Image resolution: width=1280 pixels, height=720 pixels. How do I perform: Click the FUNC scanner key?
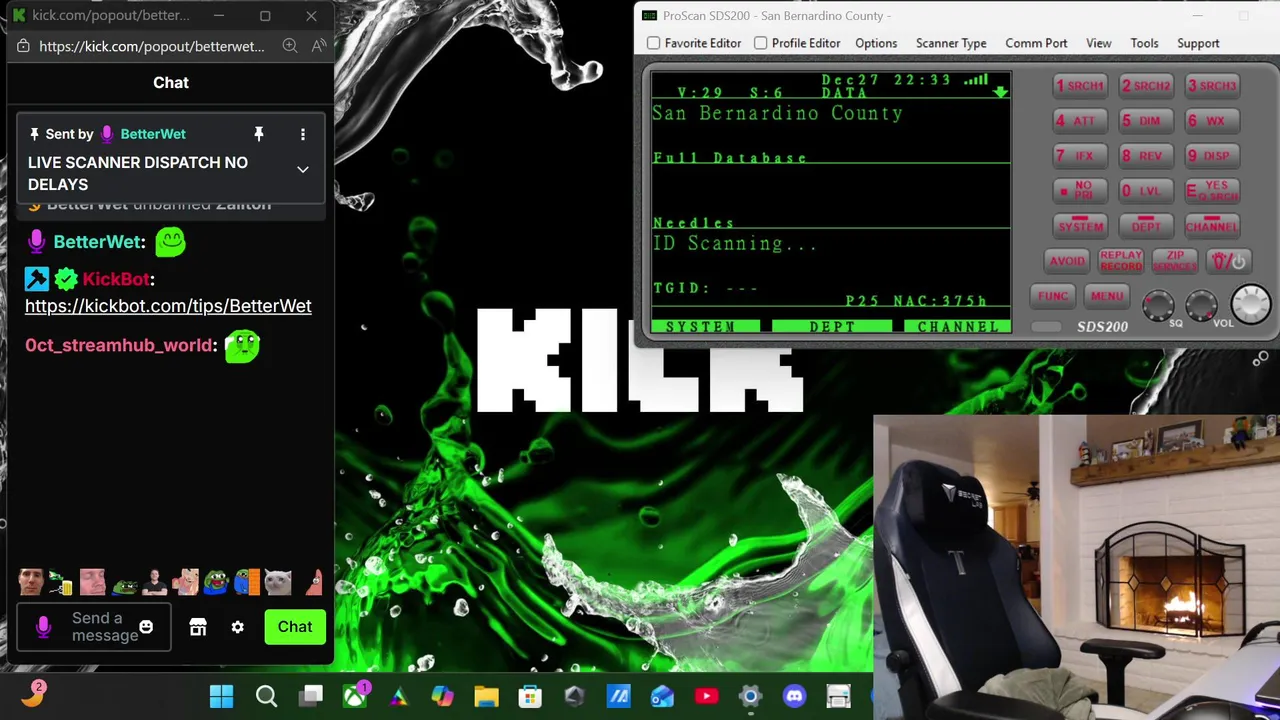click(x=1053, y=296)
